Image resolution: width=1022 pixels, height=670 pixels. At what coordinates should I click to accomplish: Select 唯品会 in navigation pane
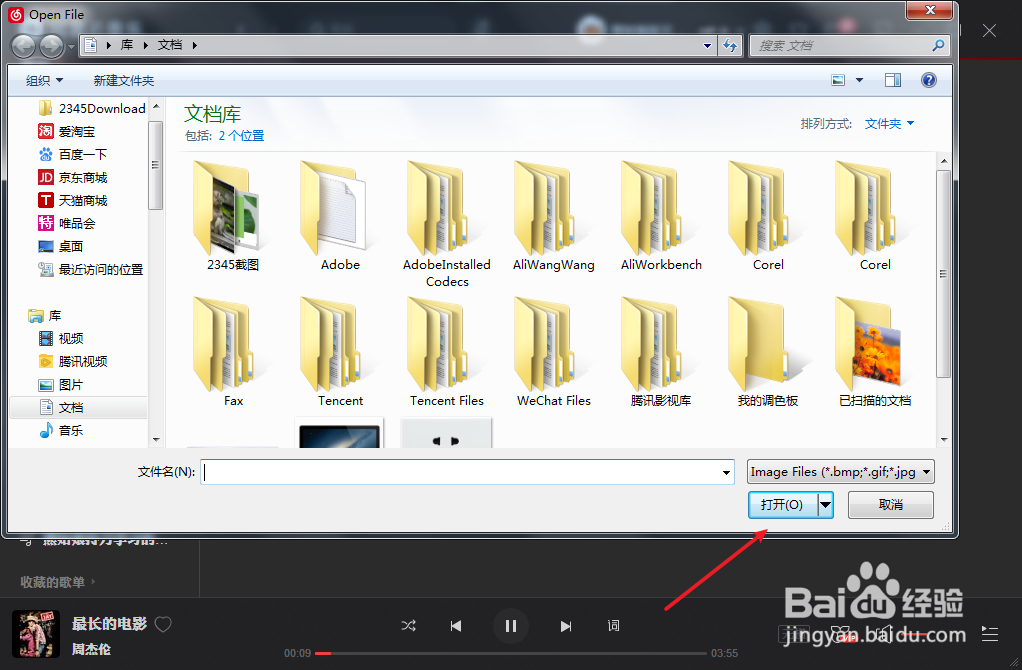point(67,223)
